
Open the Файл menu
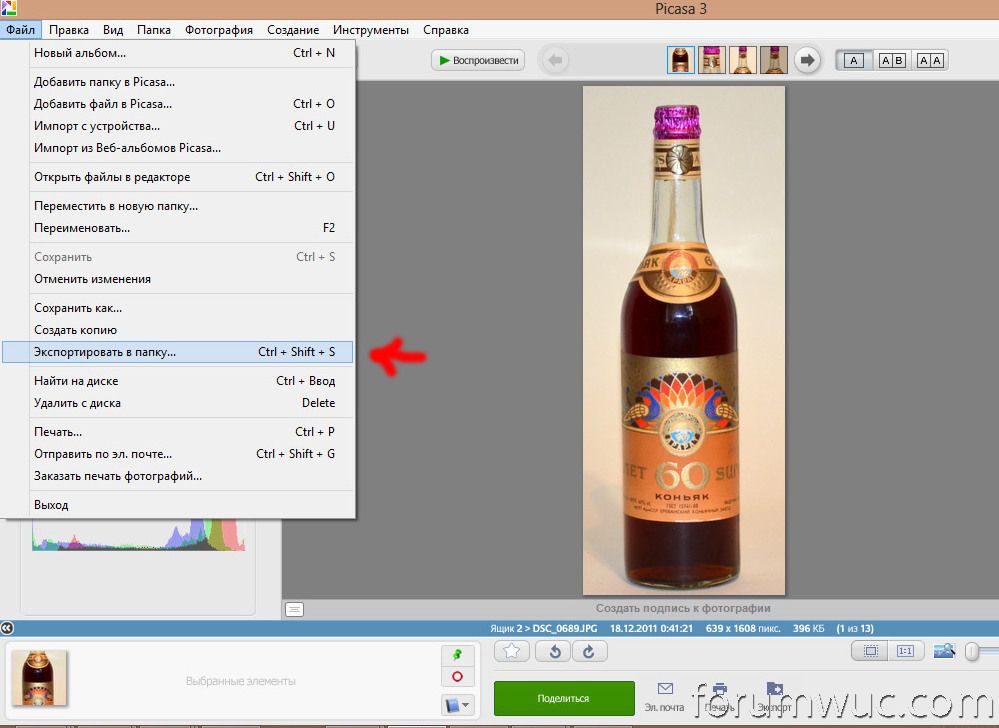coord(20,30)
